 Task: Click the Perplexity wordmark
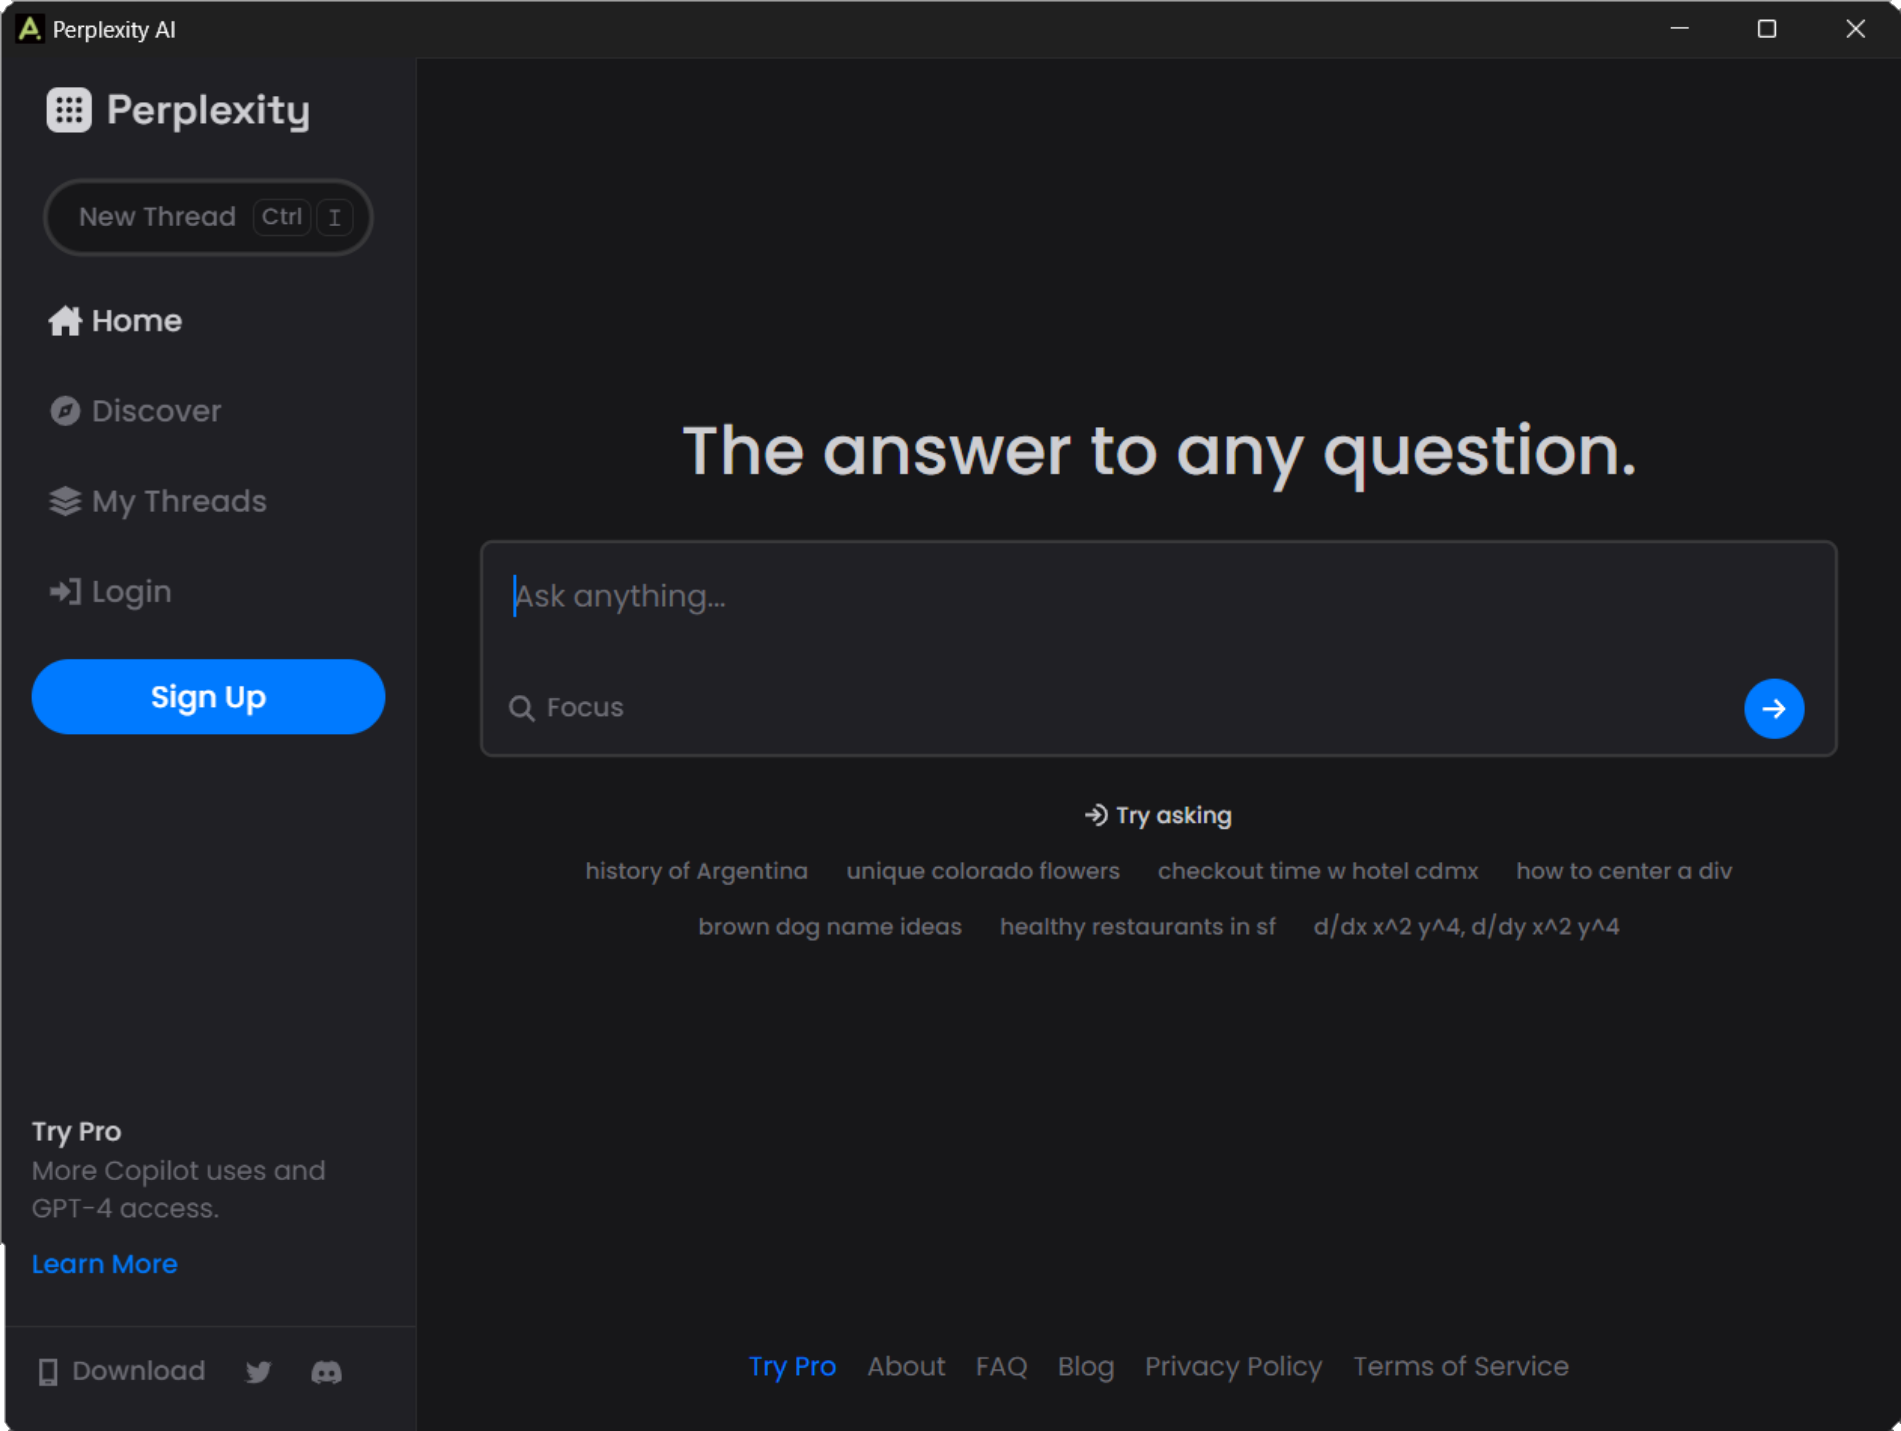[208, 110]
